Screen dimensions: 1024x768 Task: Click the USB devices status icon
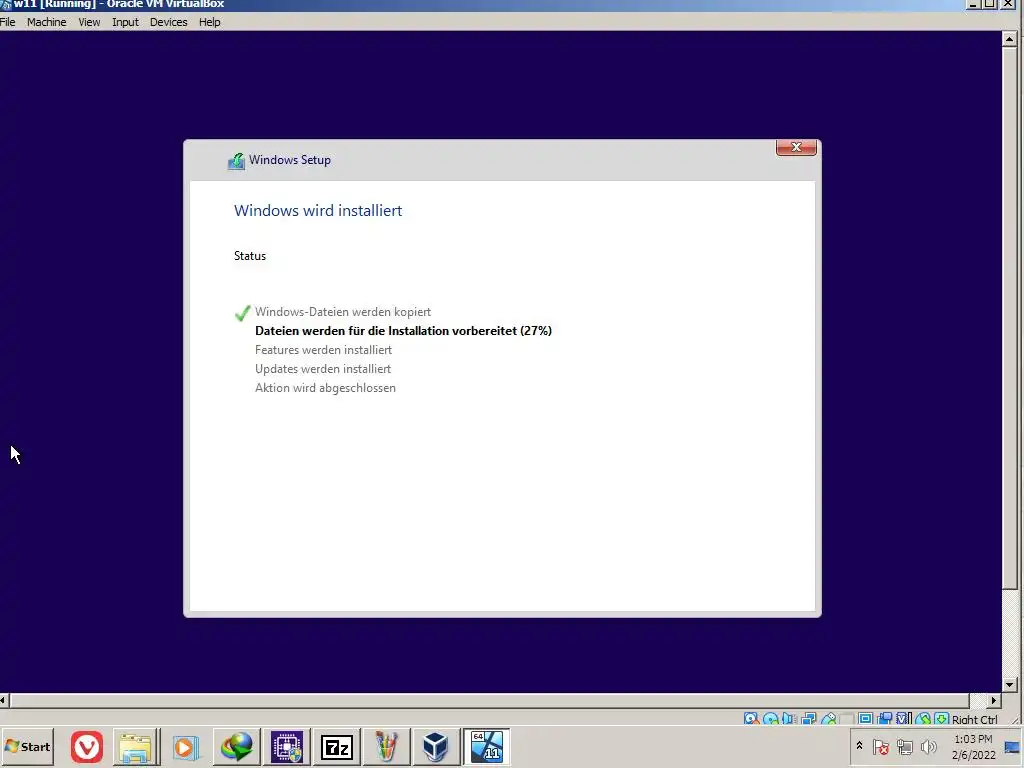click(x=829, y=718)
